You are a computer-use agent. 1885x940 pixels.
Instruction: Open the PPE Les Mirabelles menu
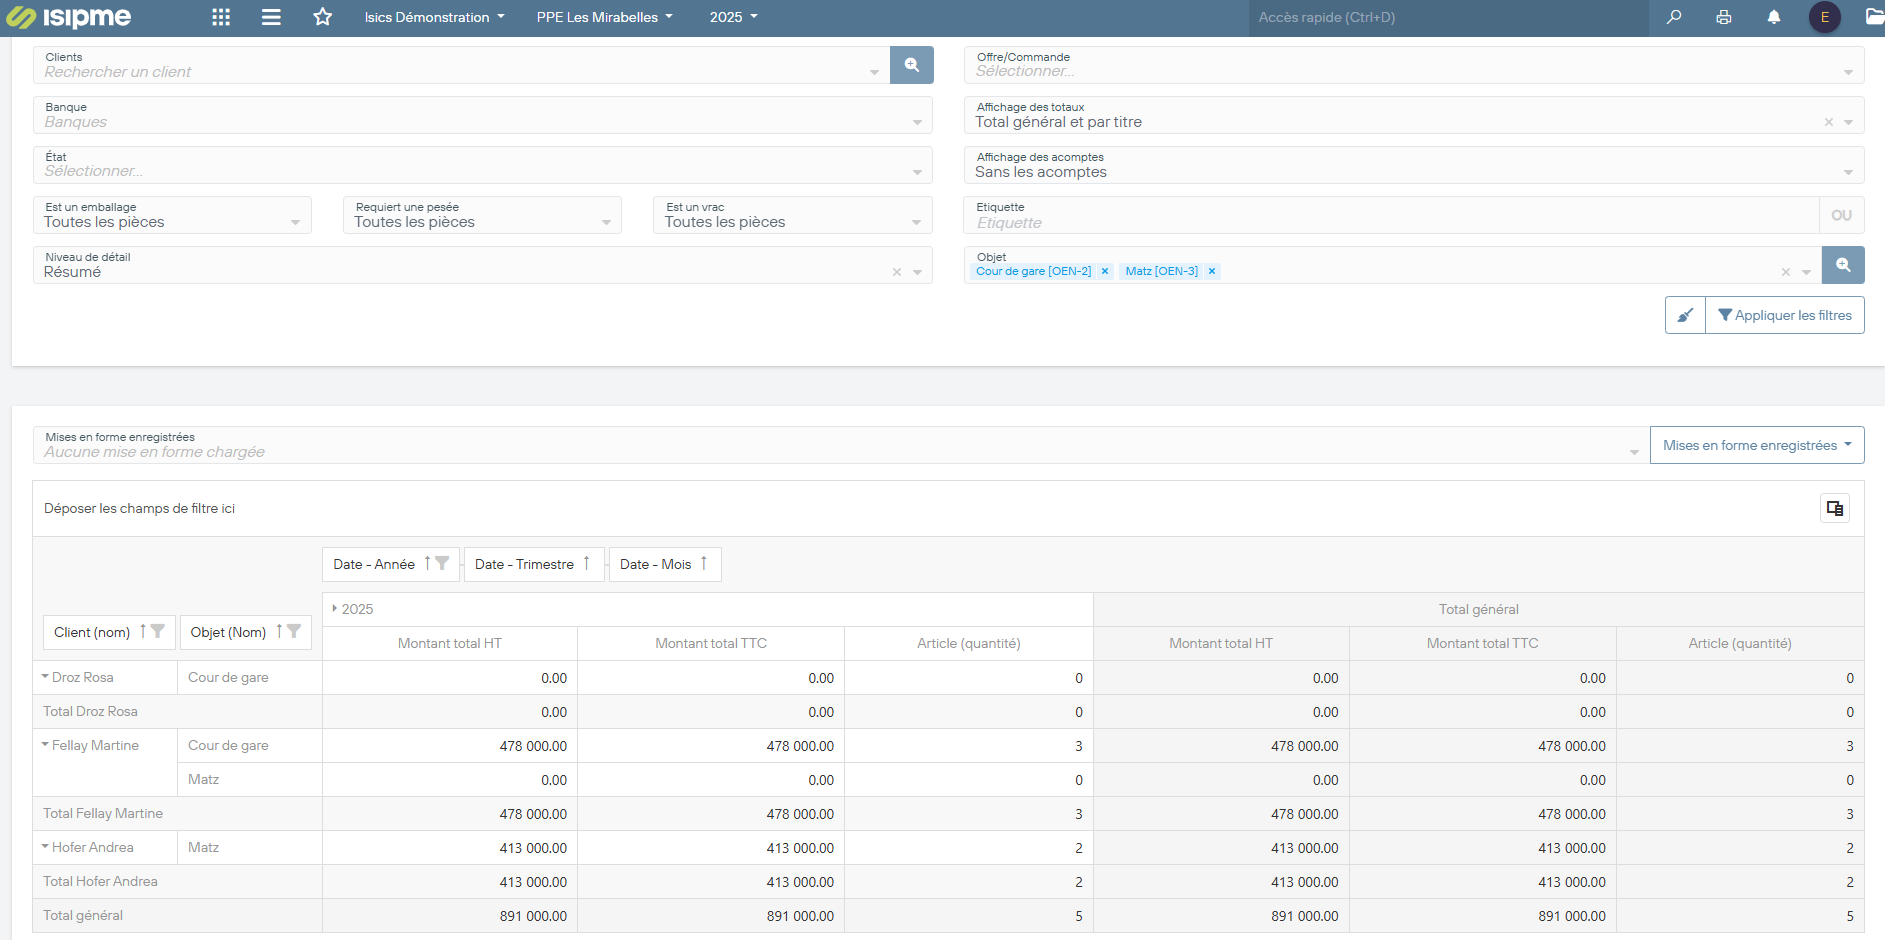pyautogui.click(x=604, y=17)
